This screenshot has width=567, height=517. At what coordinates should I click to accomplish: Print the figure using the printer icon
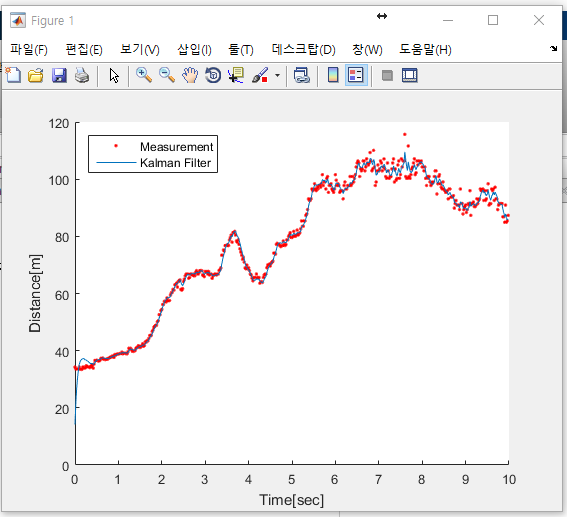coord(82,76)
